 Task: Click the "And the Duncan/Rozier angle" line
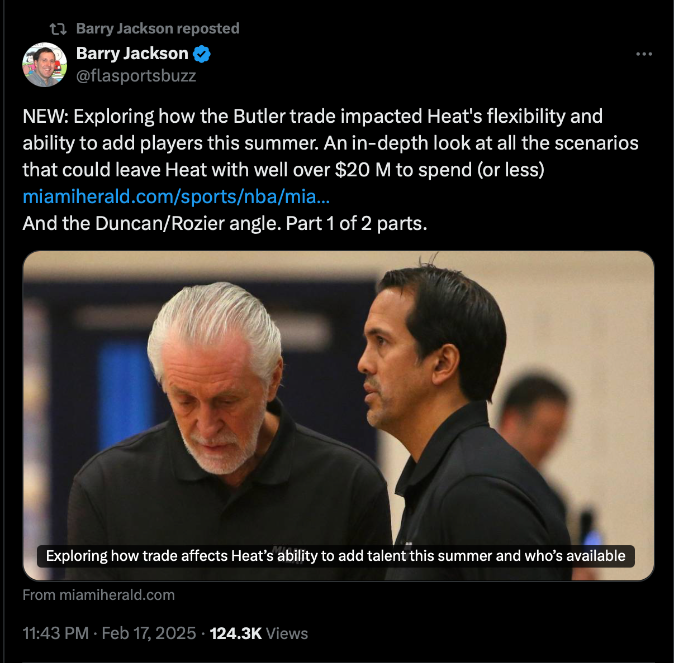tap(148, 223)
